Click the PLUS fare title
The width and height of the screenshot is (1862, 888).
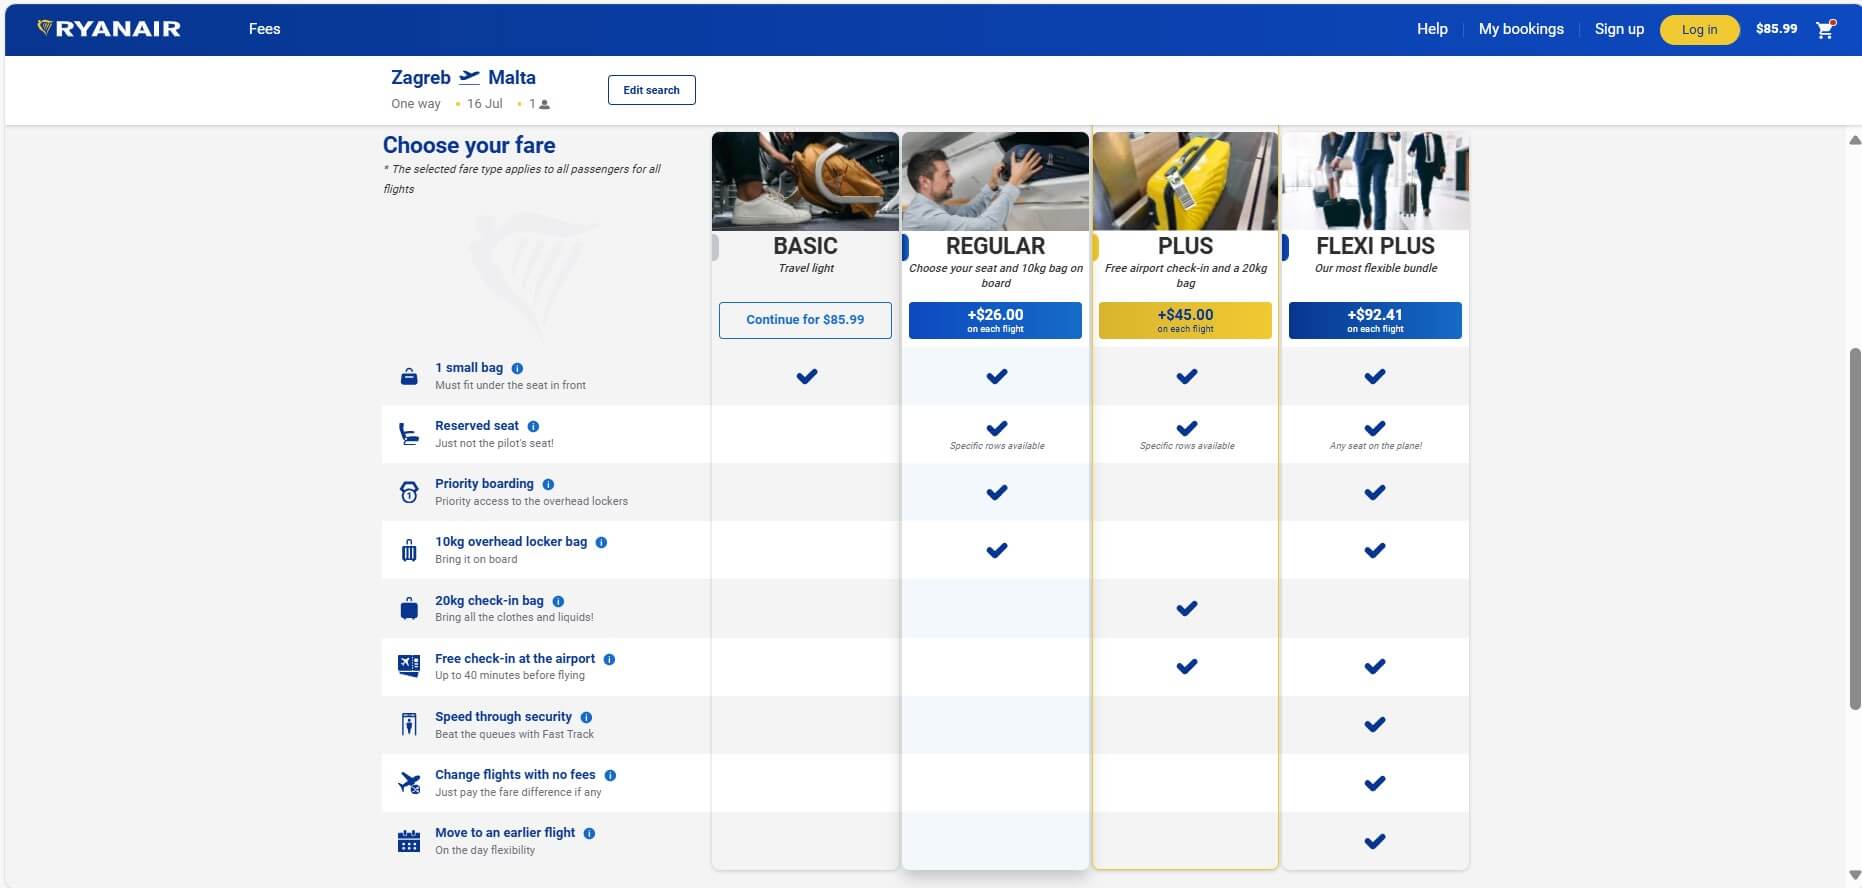[x=1185, y=246]
